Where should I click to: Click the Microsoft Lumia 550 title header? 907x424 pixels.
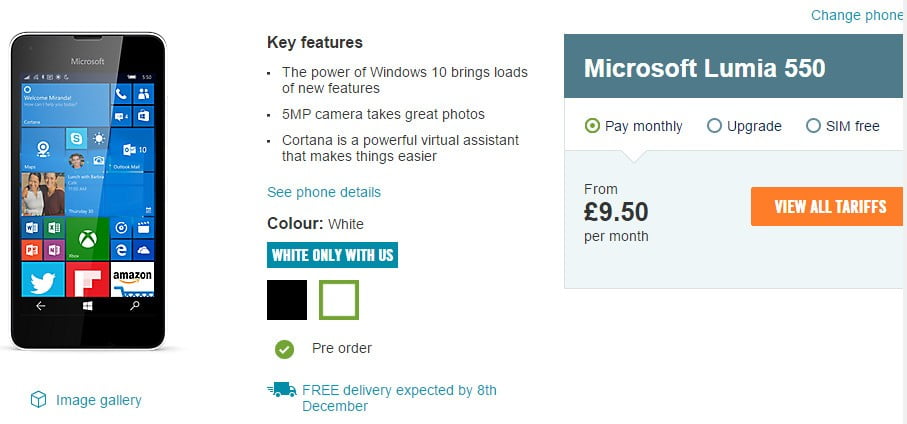pos(704,68)
